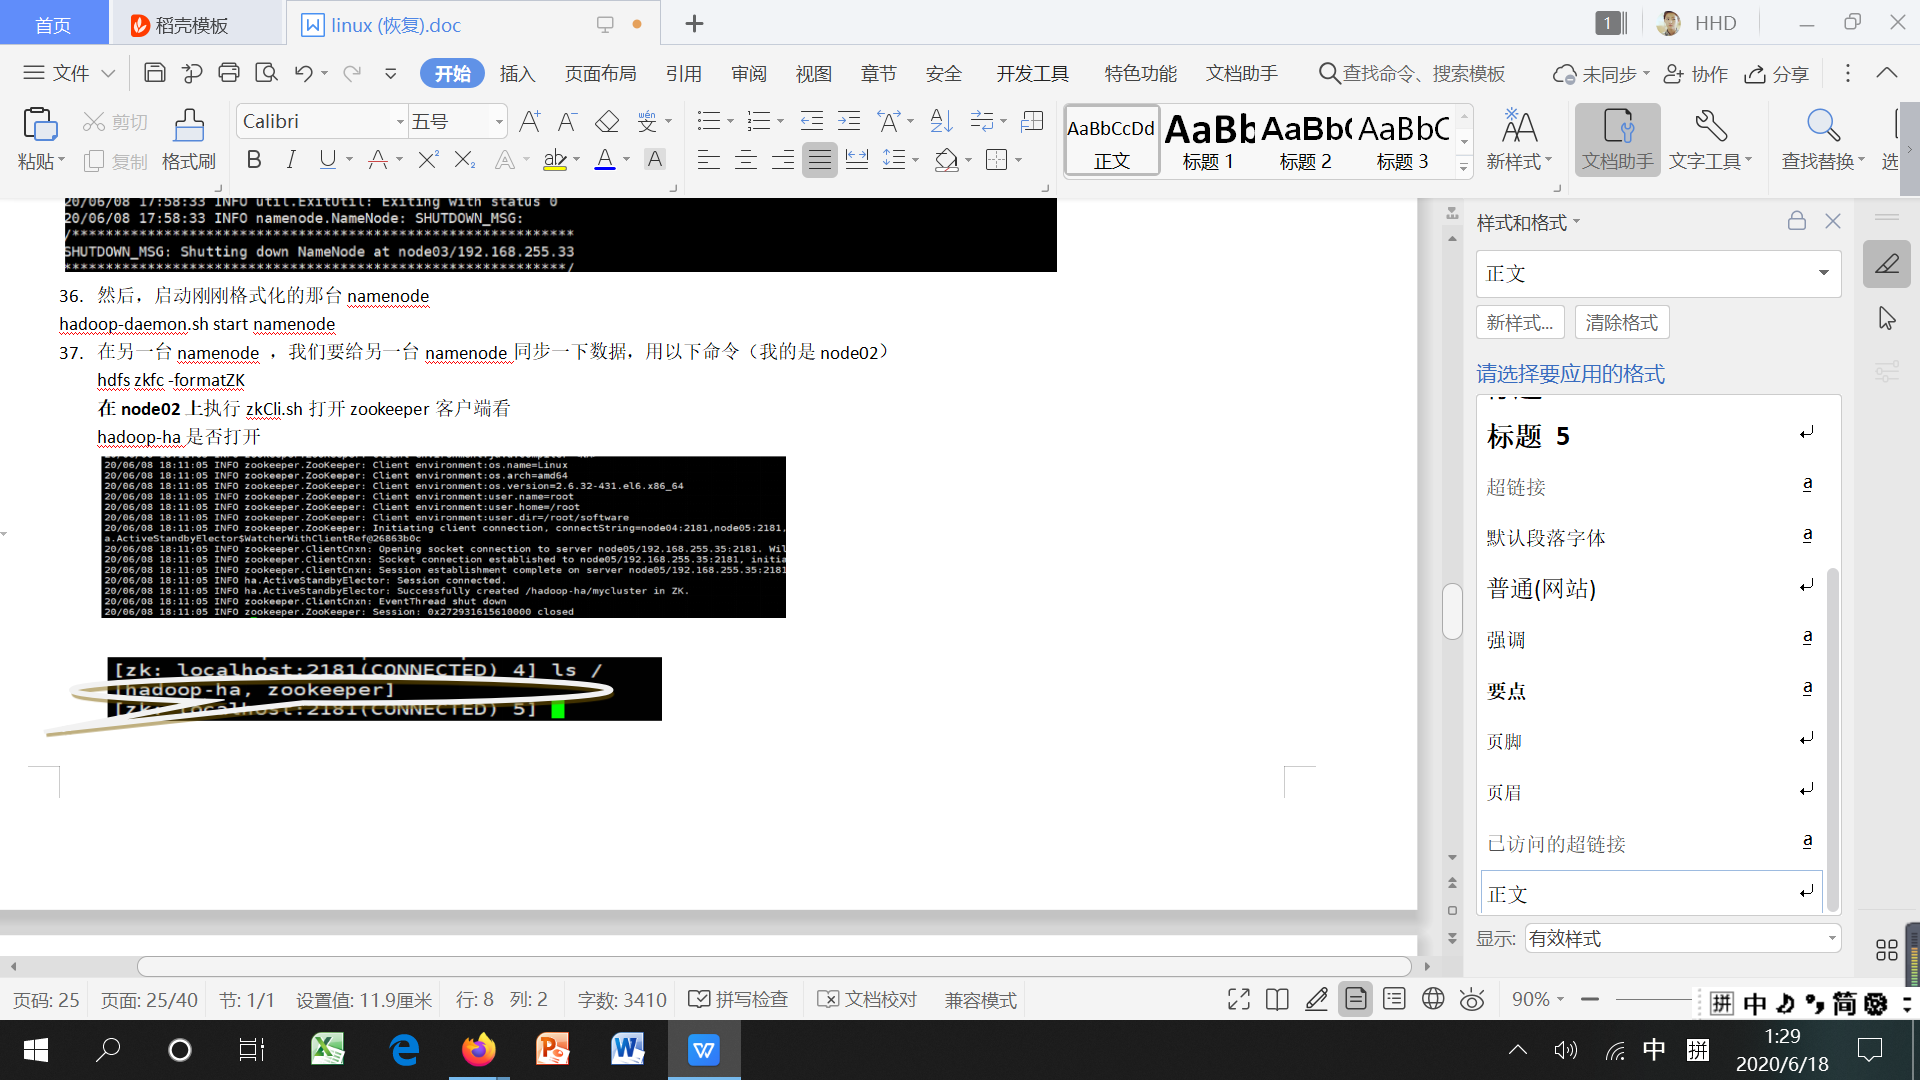This screenshot has height=1080, width=1920.
Task: Click the superscript icon
Action: click(x=428, y=160)
